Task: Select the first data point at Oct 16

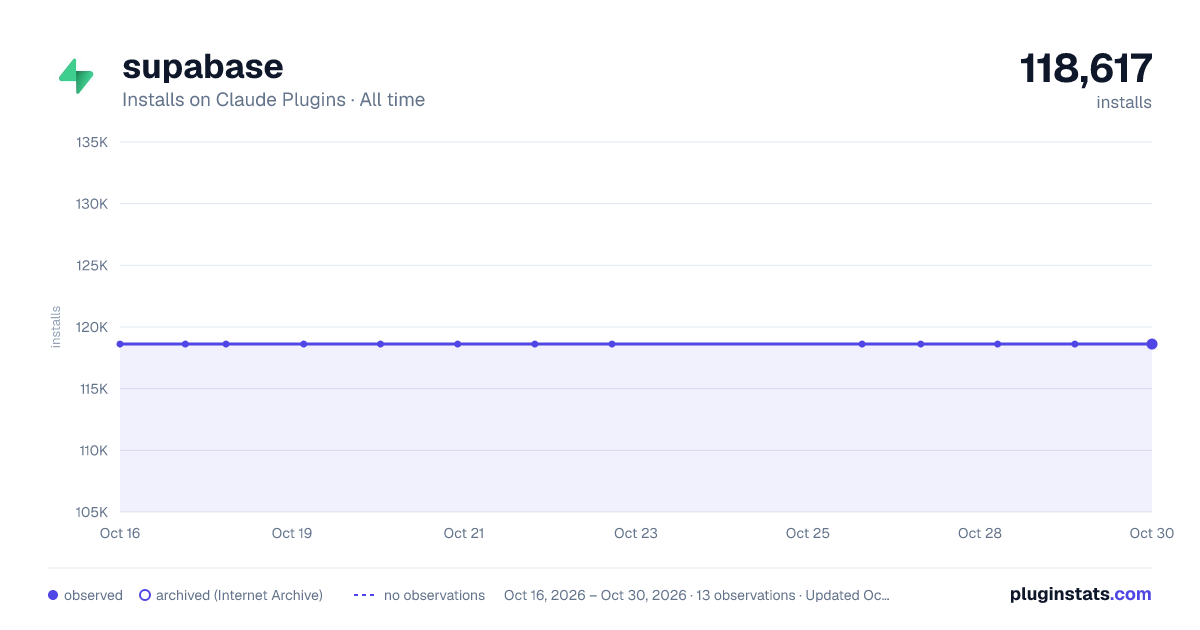Action: 120,344
